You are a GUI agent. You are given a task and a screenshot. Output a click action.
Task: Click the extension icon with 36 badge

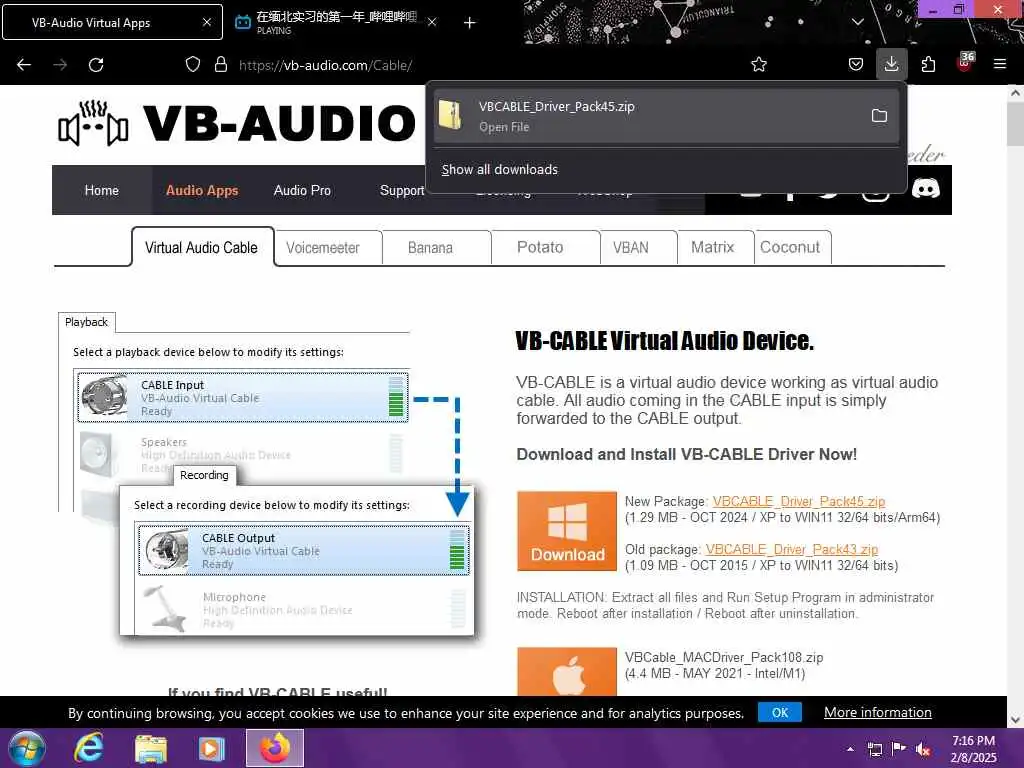point(965,63)
